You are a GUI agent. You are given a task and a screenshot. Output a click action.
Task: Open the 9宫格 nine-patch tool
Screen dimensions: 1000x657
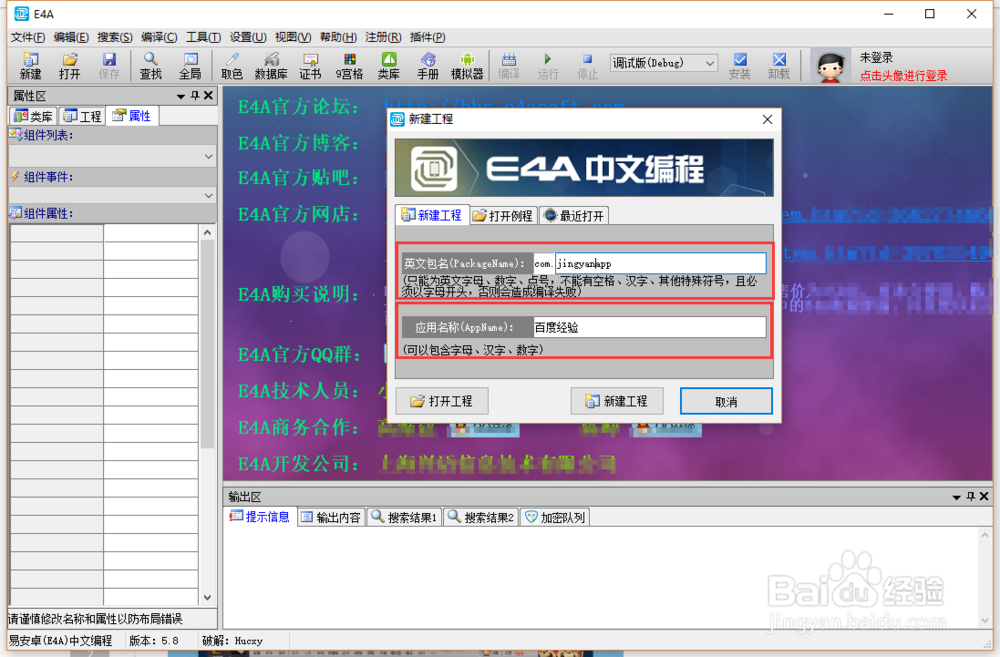[x=349, y=64]
